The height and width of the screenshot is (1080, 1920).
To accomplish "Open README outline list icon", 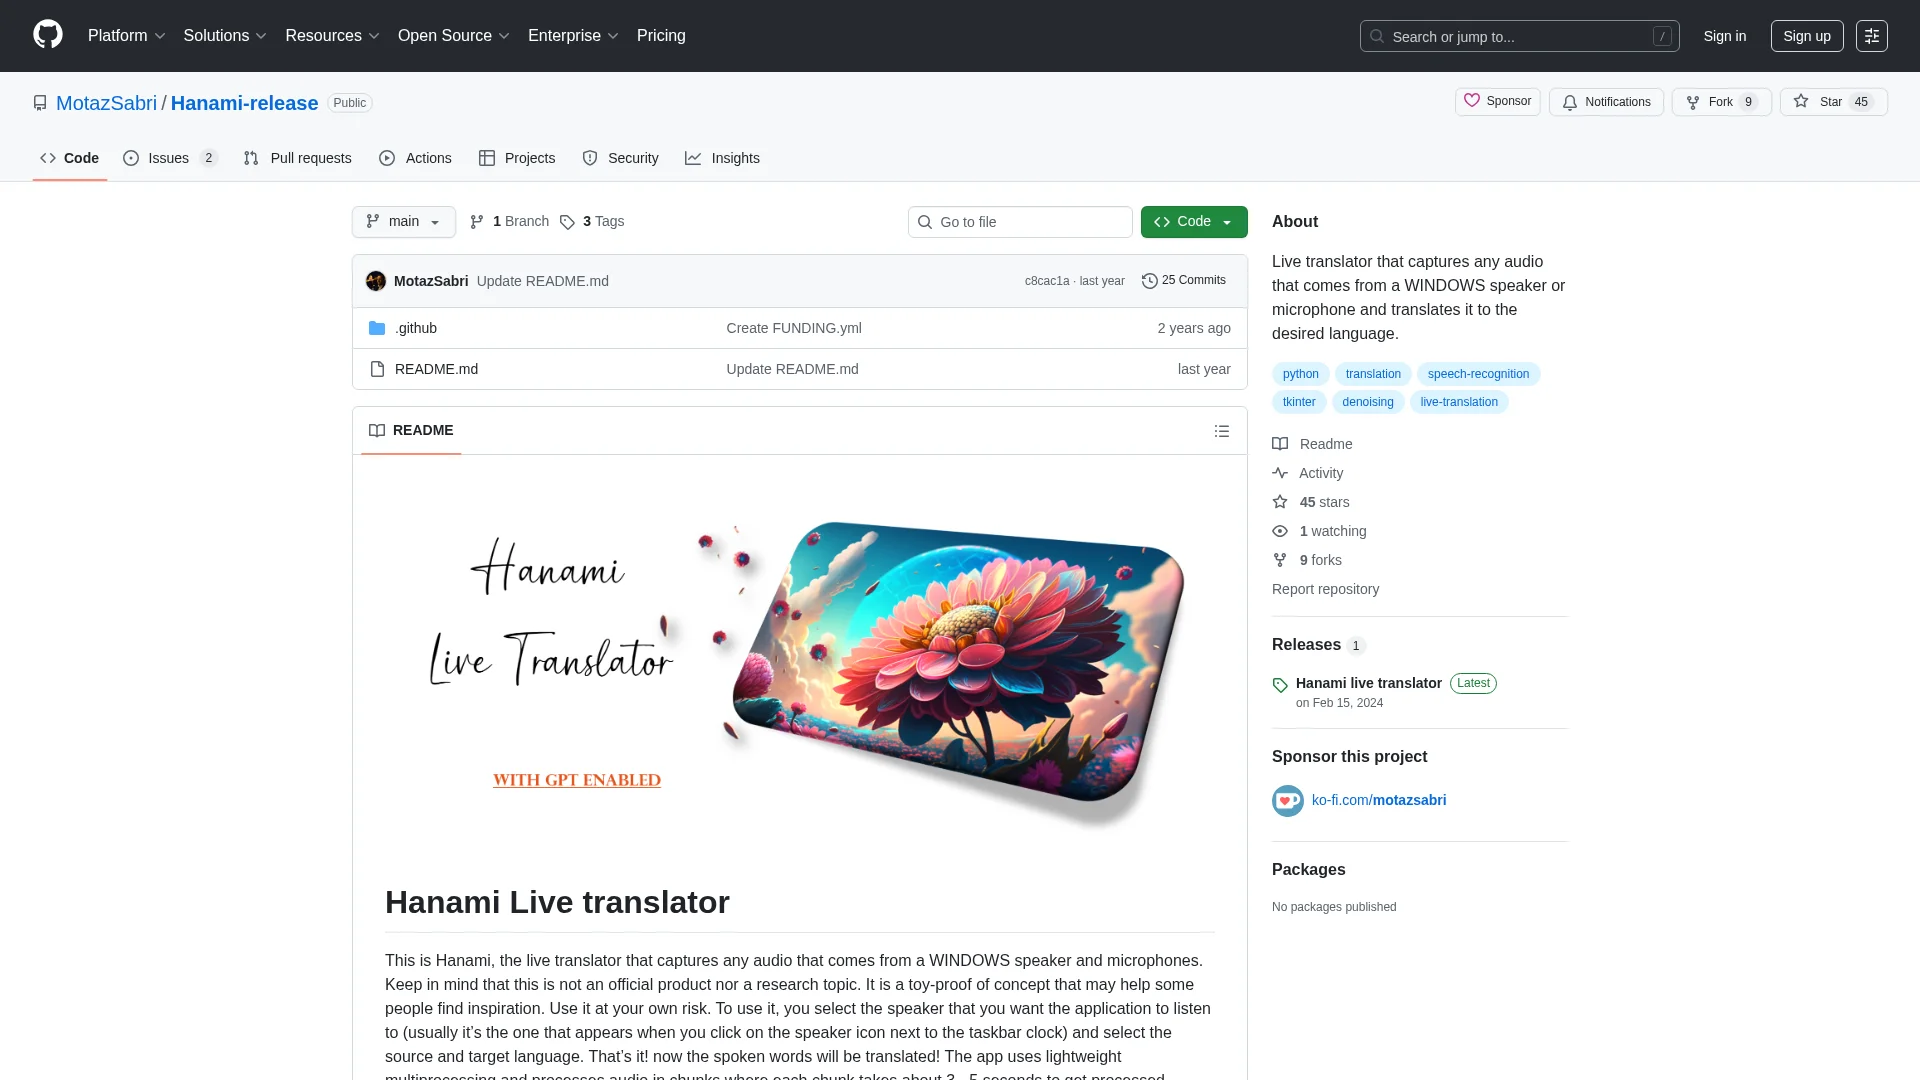I will click(x=1221, y=431).
